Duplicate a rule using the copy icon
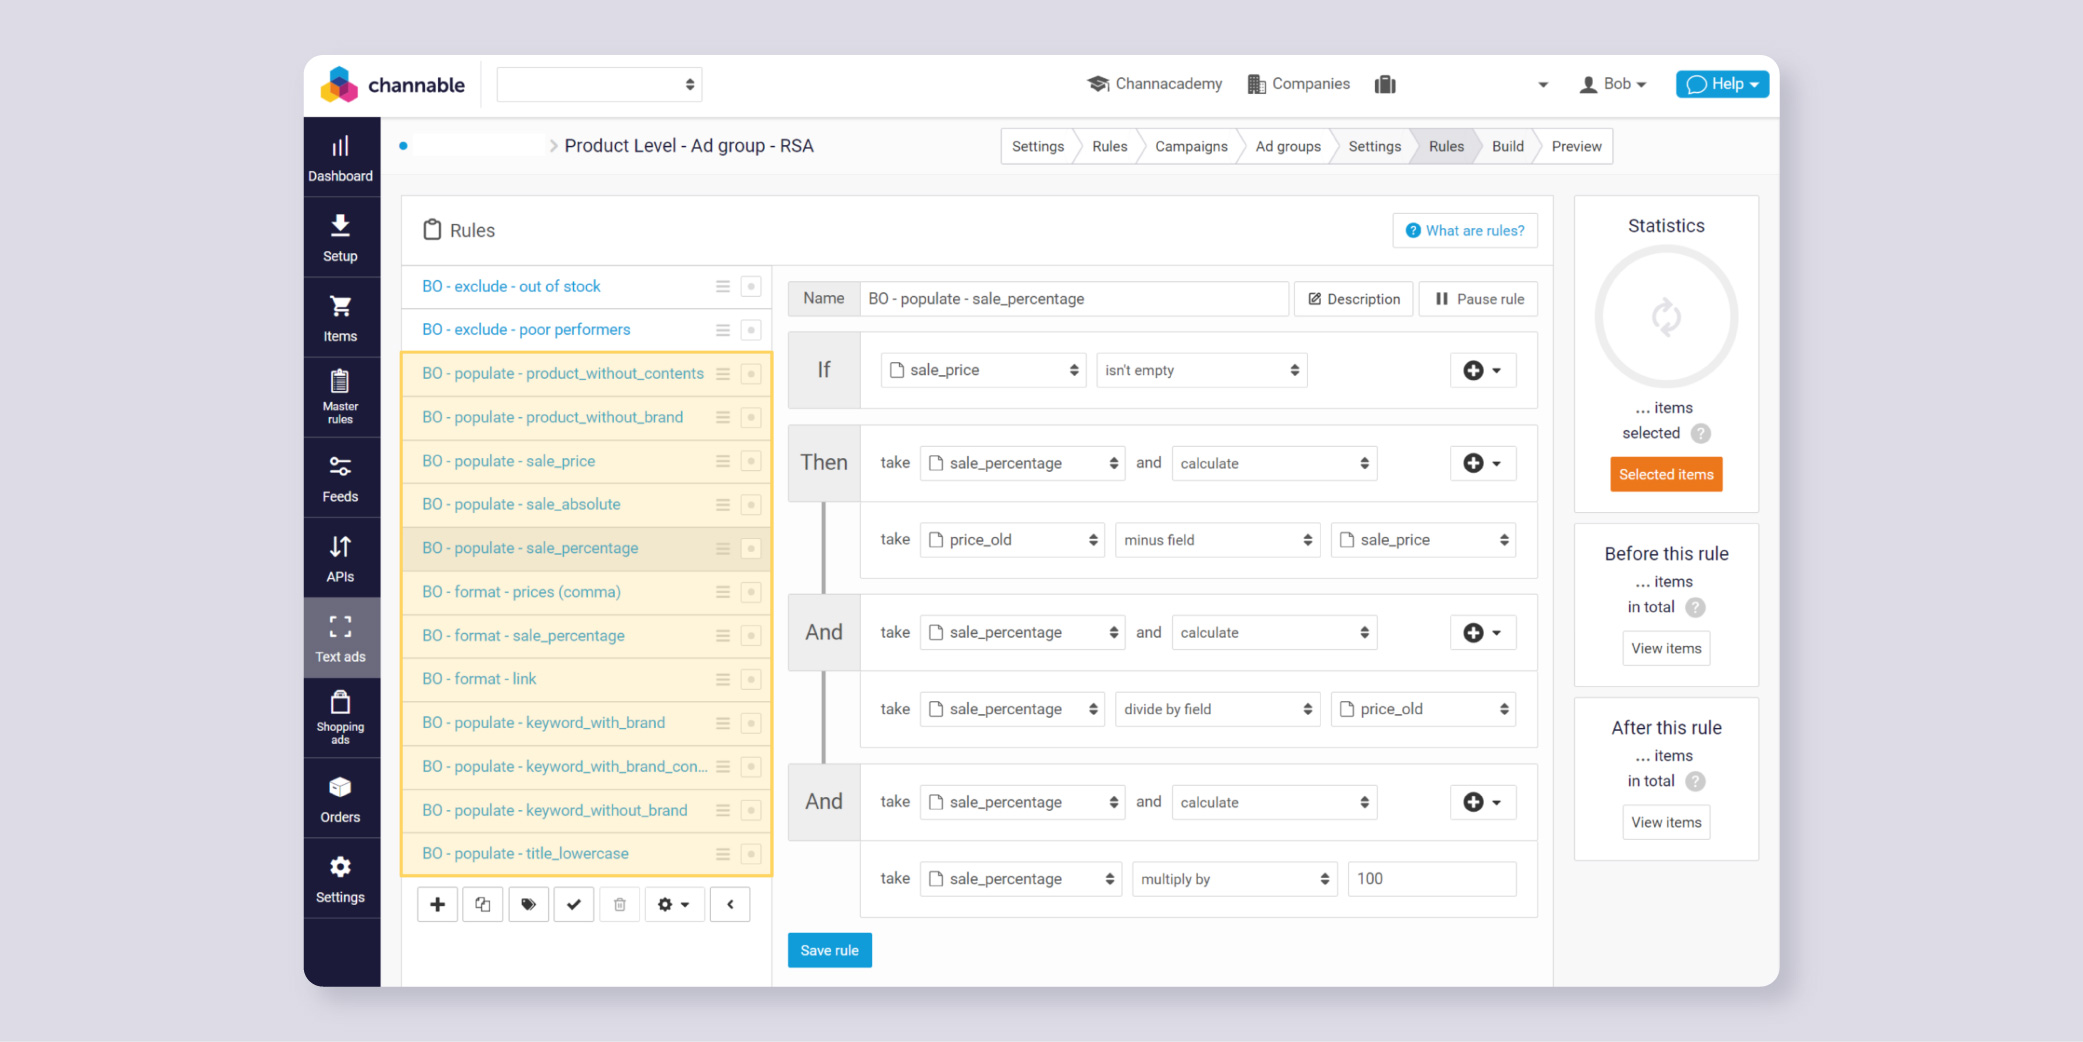The image size is (2083, 1042). tap(483, 904)
